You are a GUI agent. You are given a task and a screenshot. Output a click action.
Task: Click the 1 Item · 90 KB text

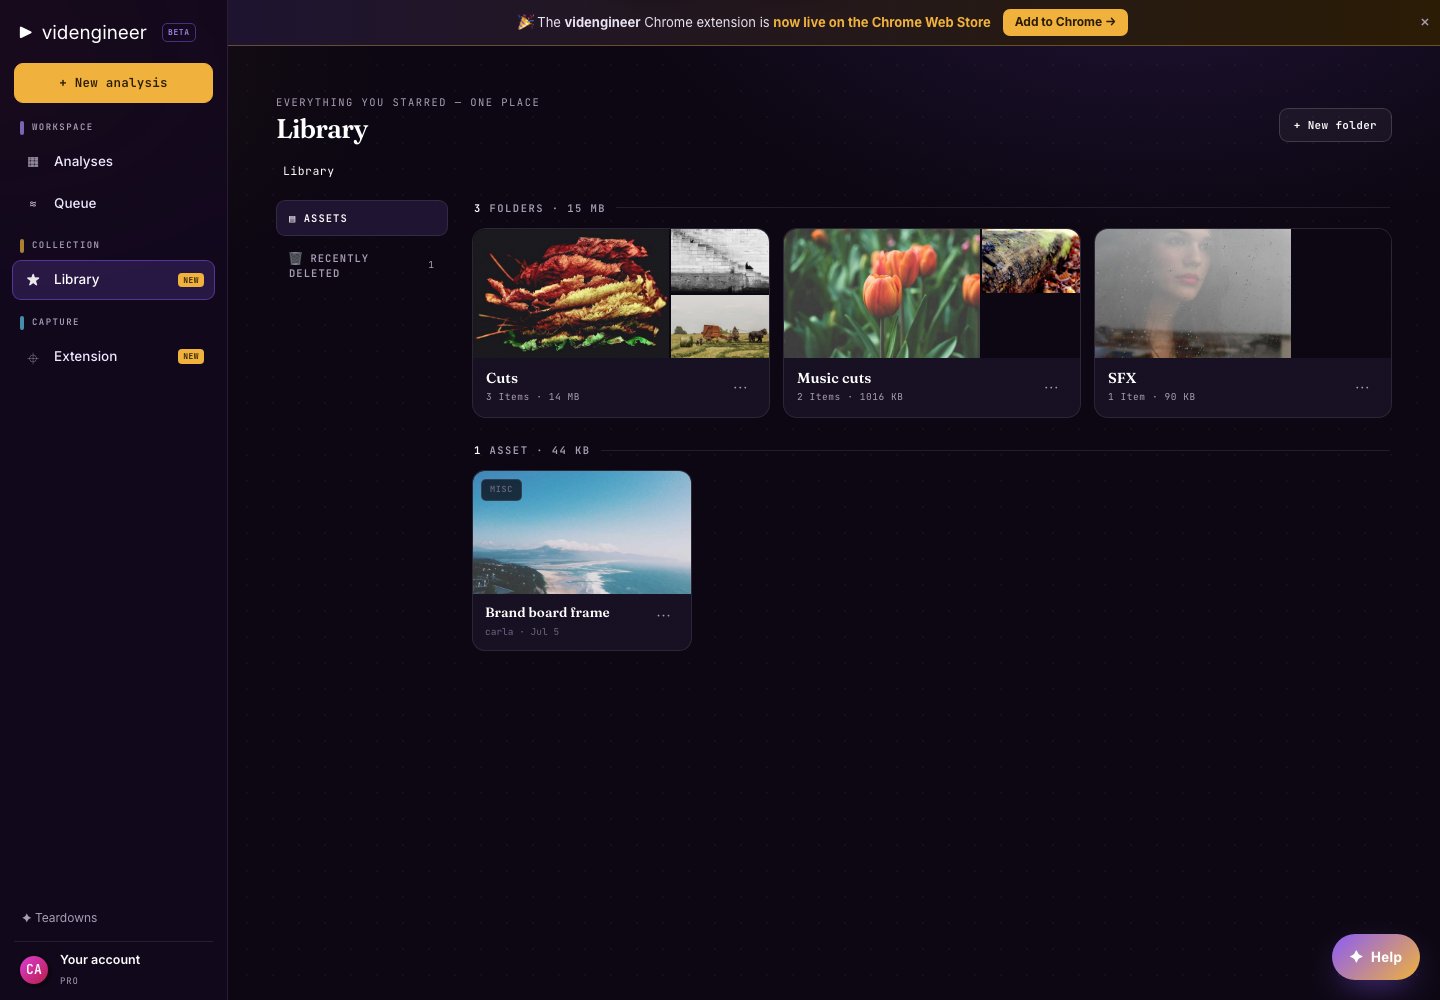(1152, 397)
